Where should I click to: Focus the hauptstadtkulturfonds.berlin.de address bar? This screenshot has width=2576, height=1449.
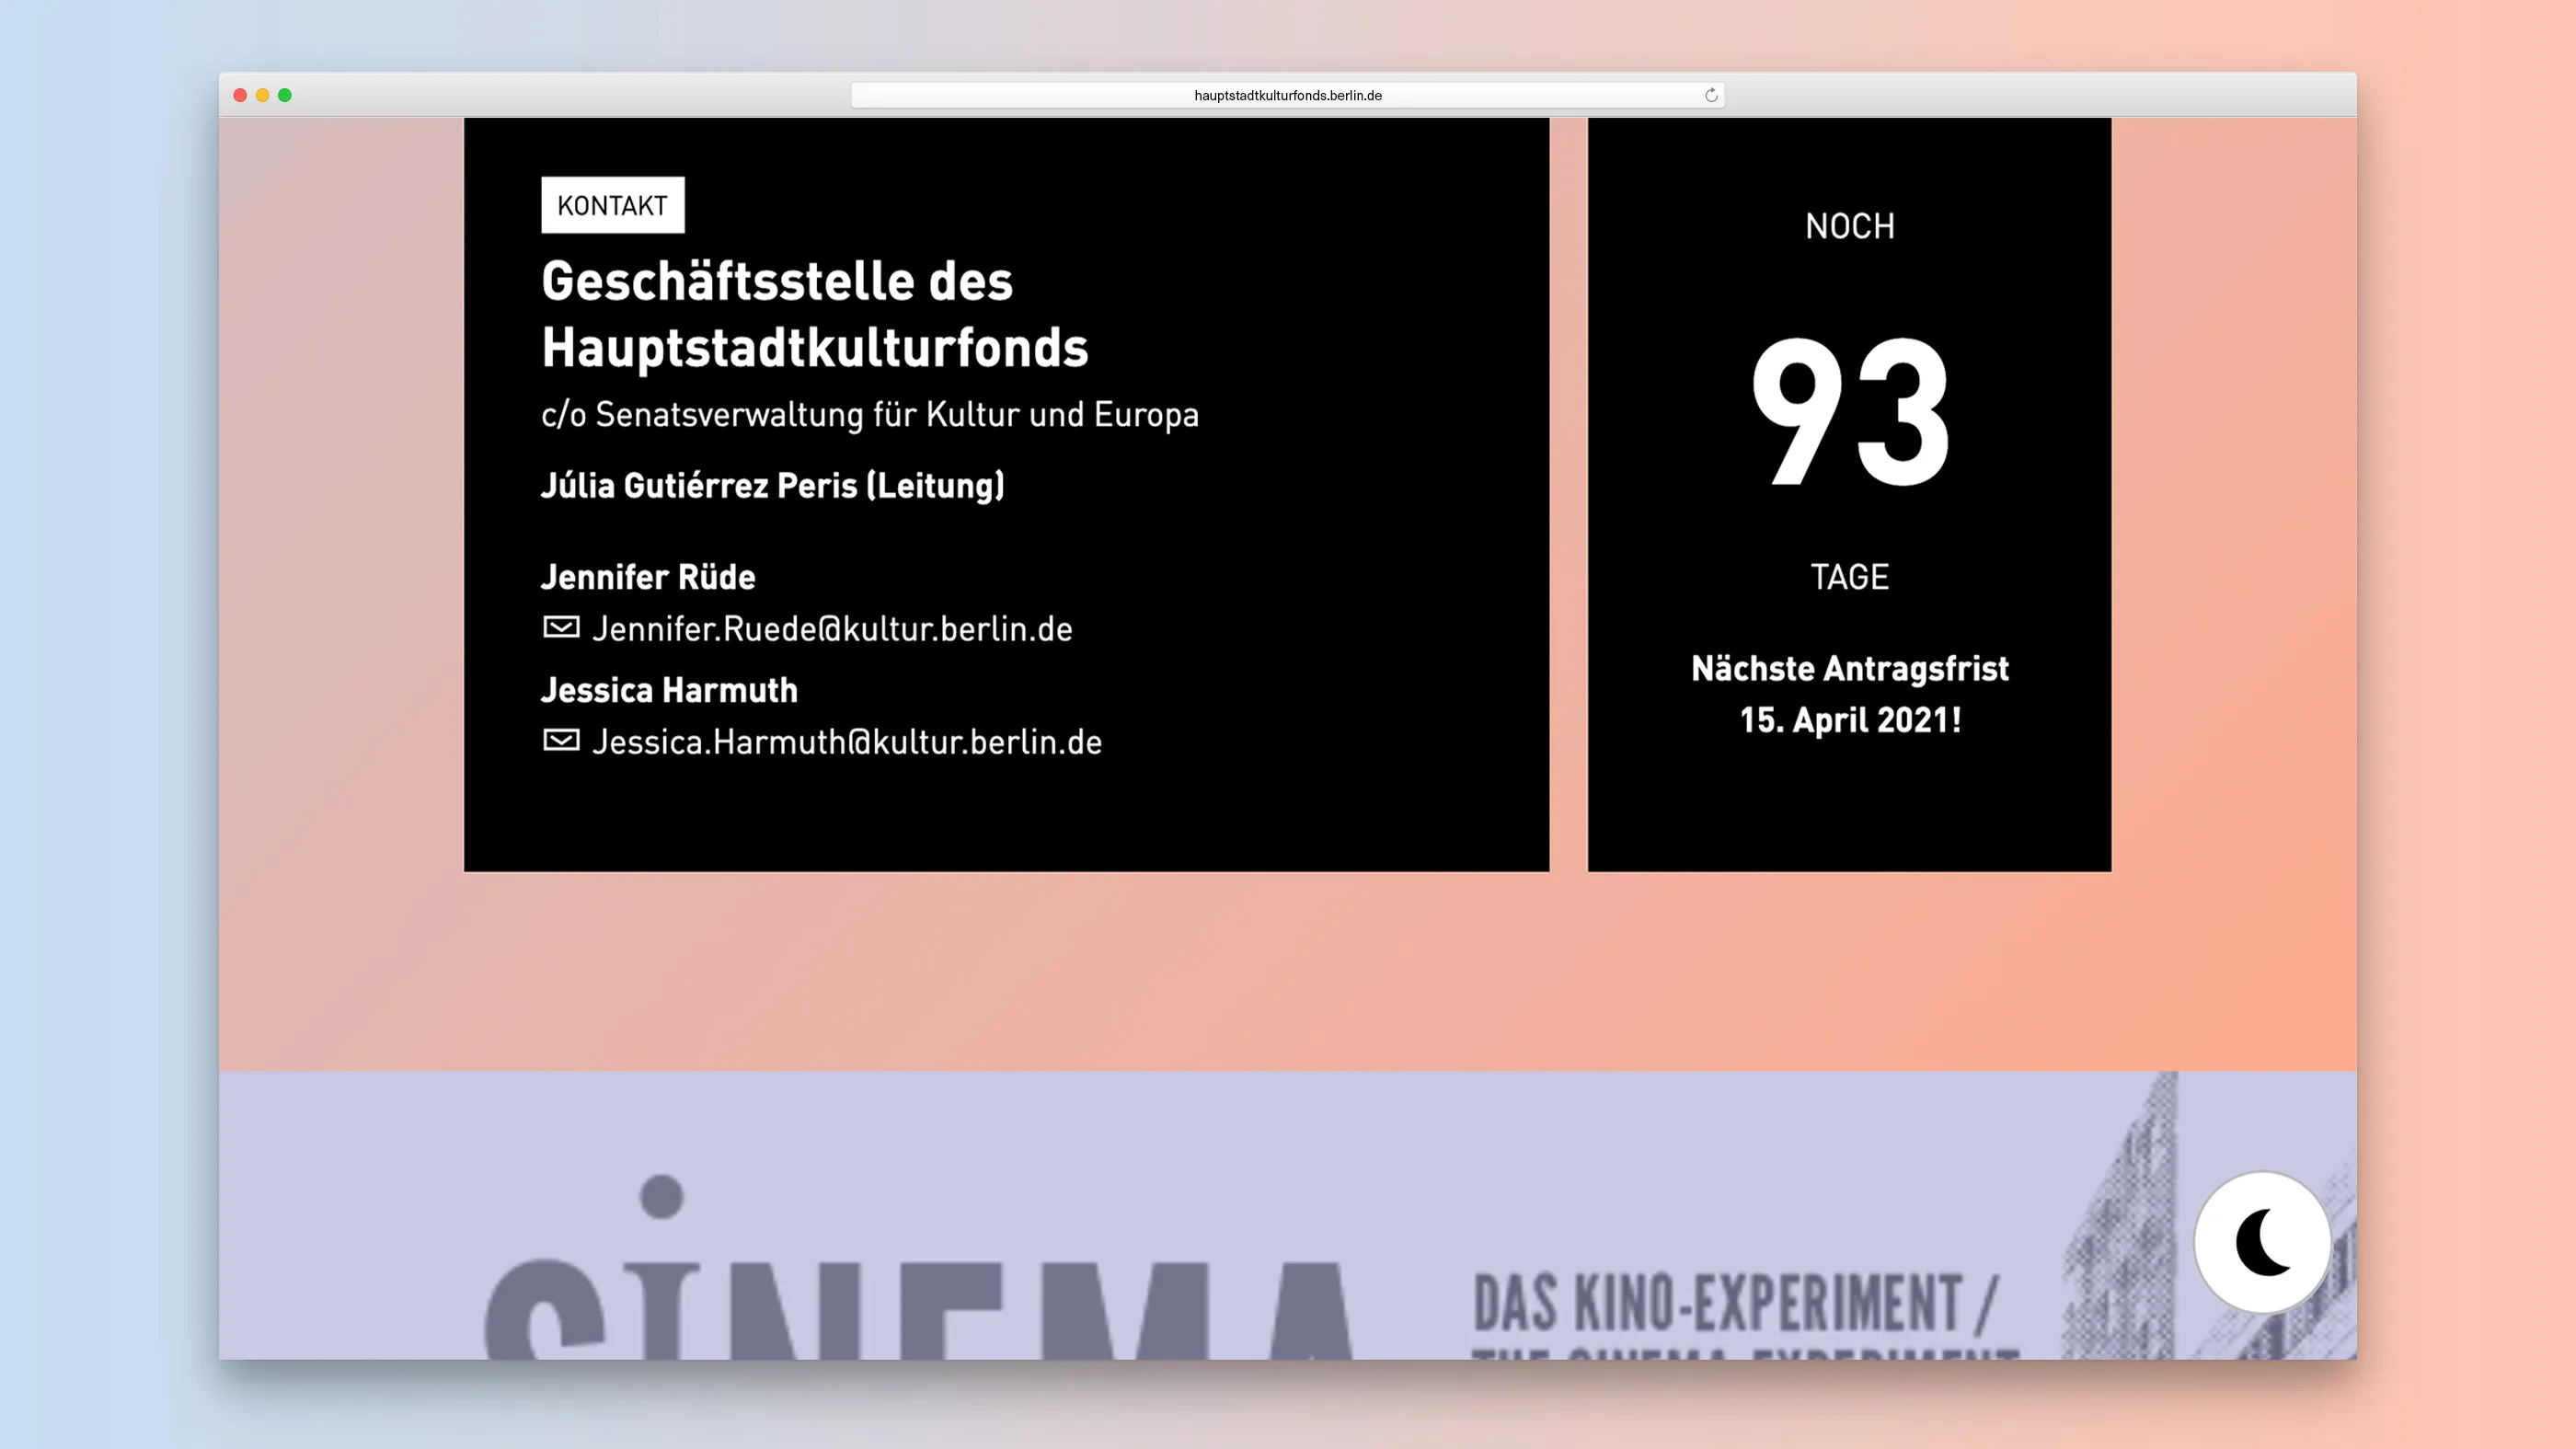[1288, 95]
